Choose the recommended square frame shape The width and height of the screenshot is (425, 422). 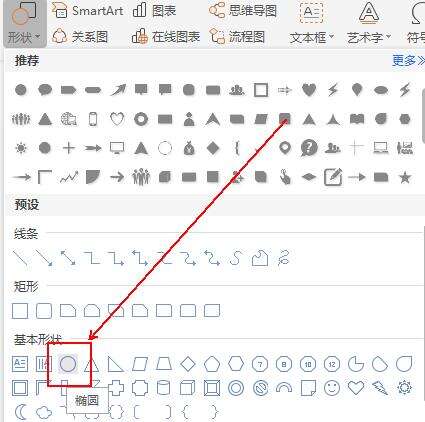[x=261, y=90]
